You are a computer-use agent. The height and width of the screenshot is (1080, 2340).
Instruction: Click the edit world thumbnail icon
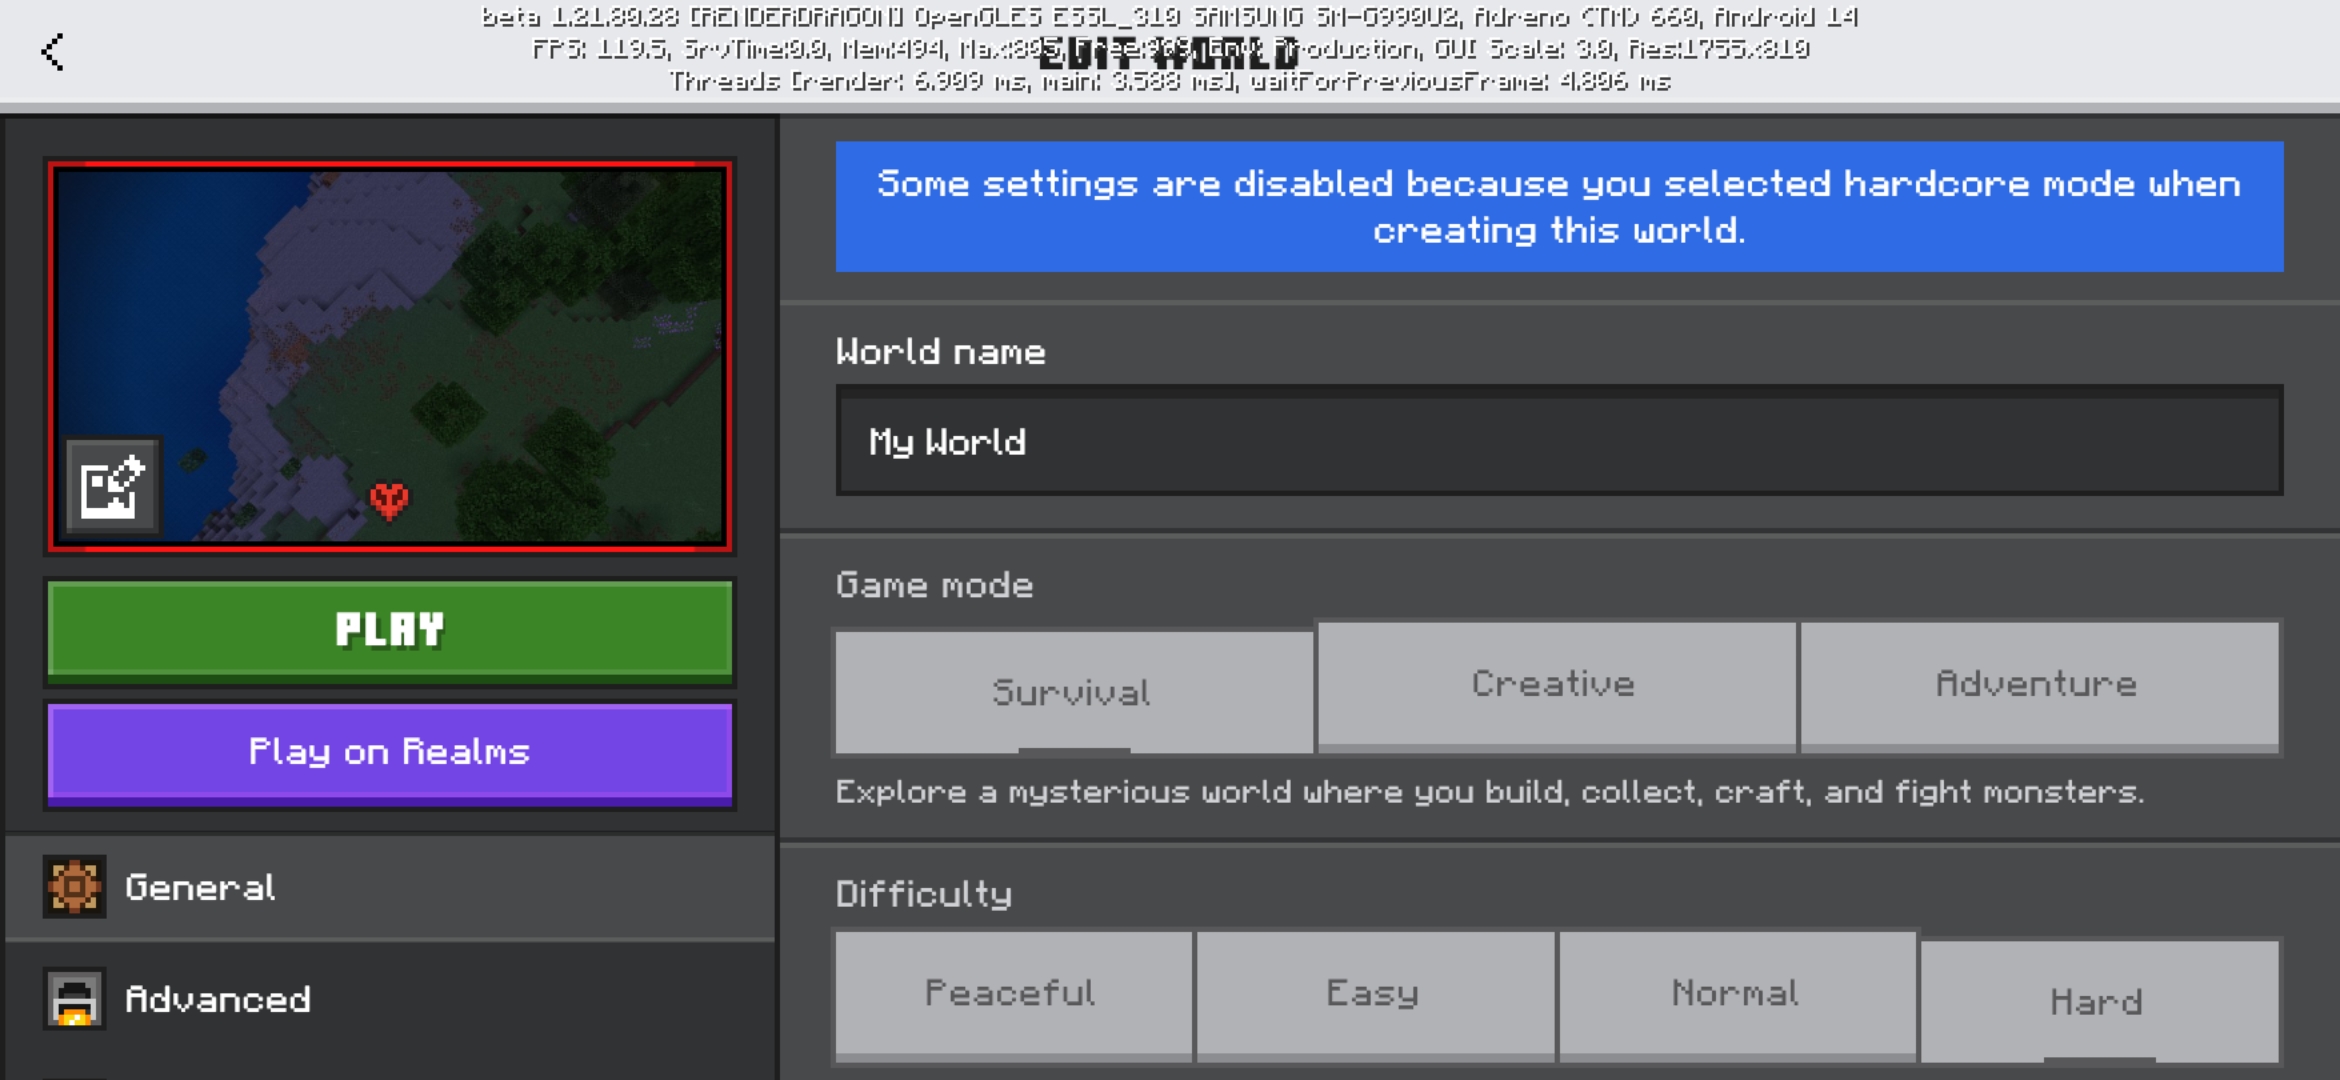[x=112, y=487]
